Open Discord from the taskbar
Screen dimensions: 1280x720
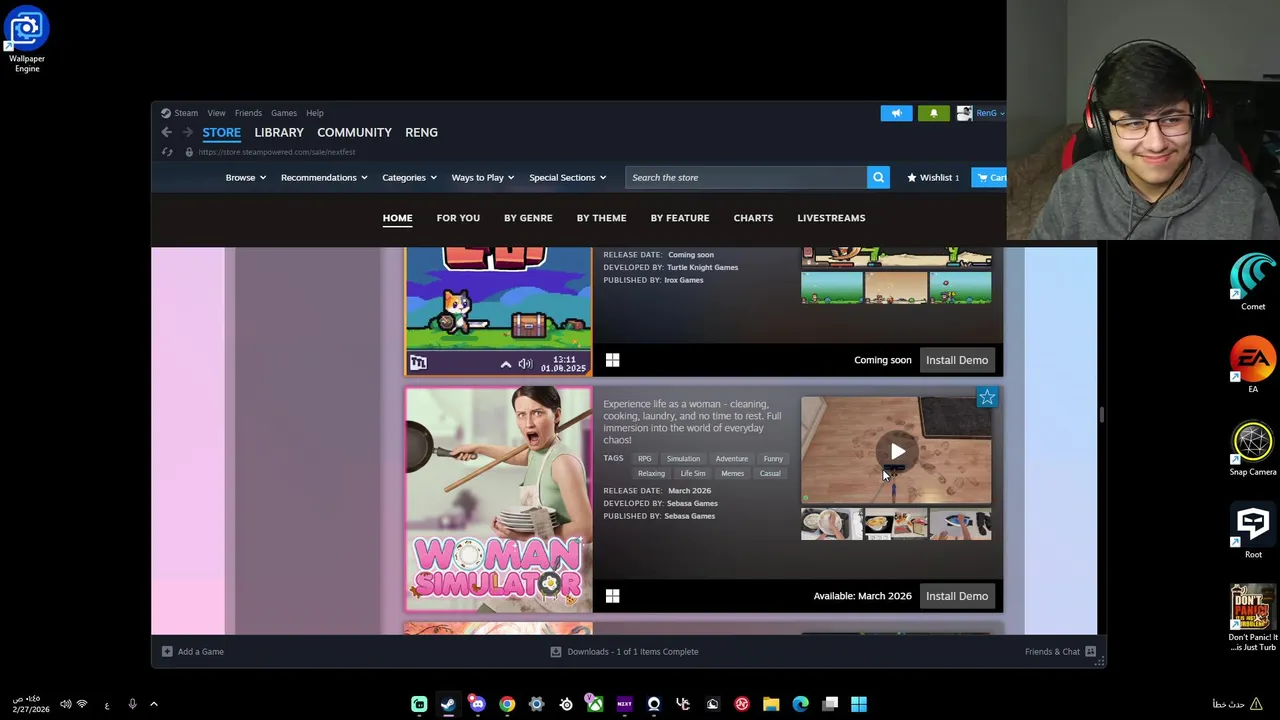pos(477,704)
